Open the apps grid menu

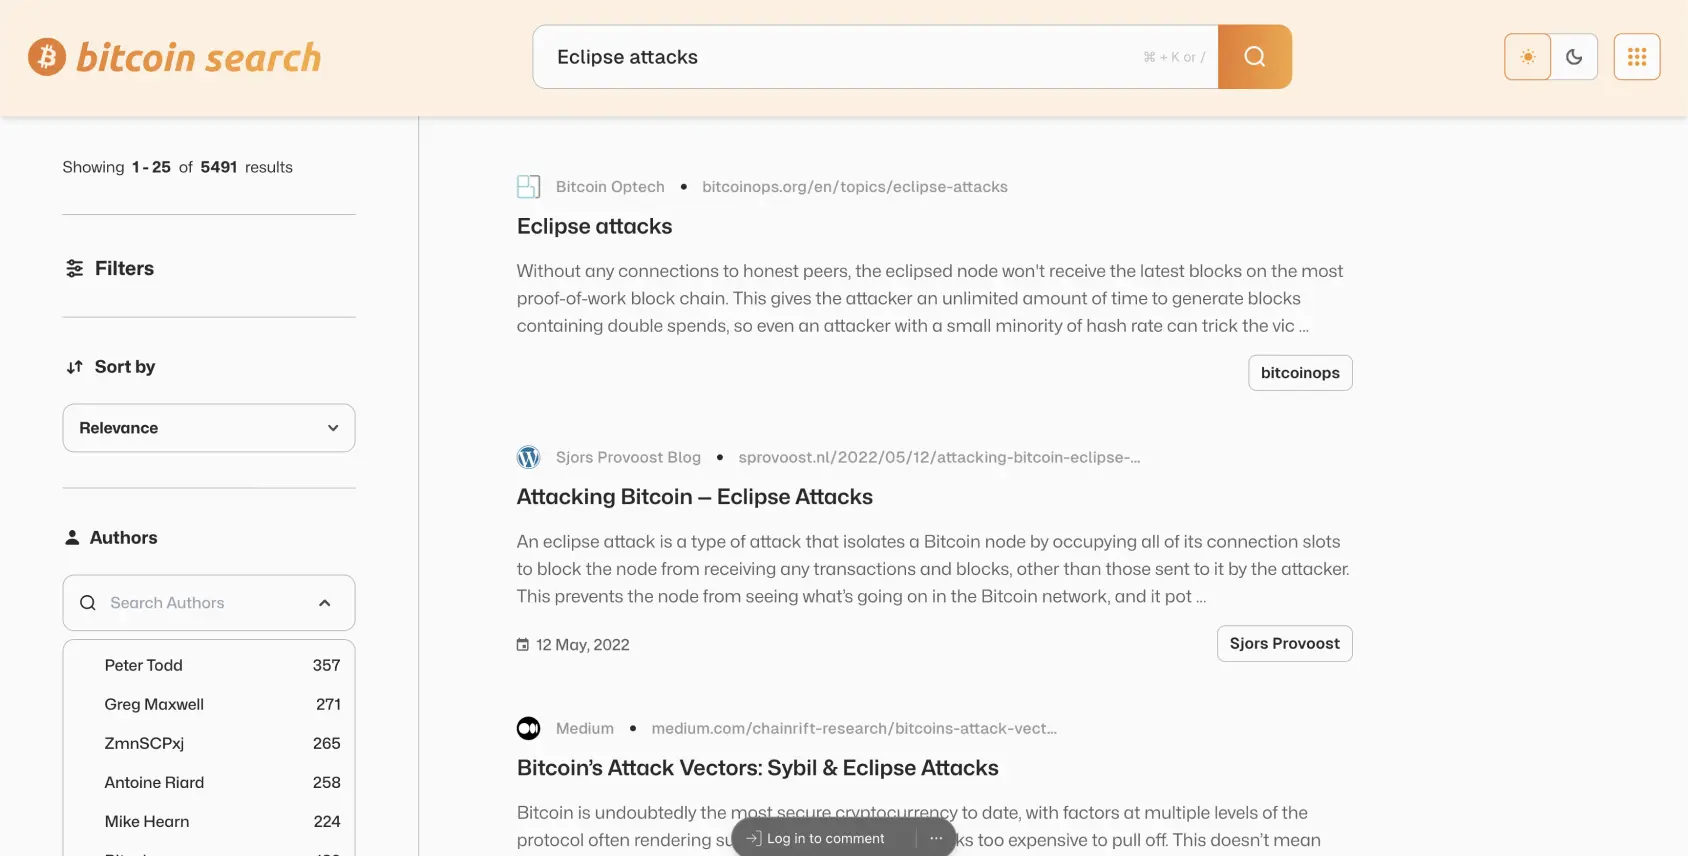pos(1636,57)
